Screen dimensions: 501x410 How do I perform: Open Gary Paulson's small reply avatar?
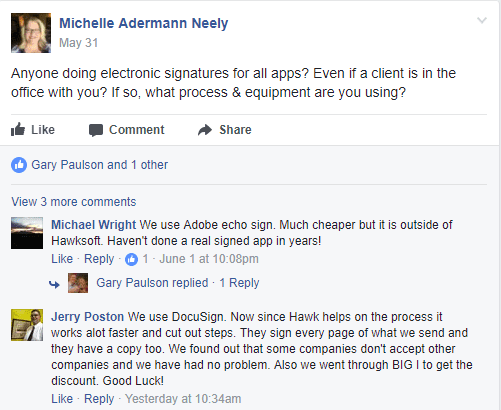[x=78, y=283]
